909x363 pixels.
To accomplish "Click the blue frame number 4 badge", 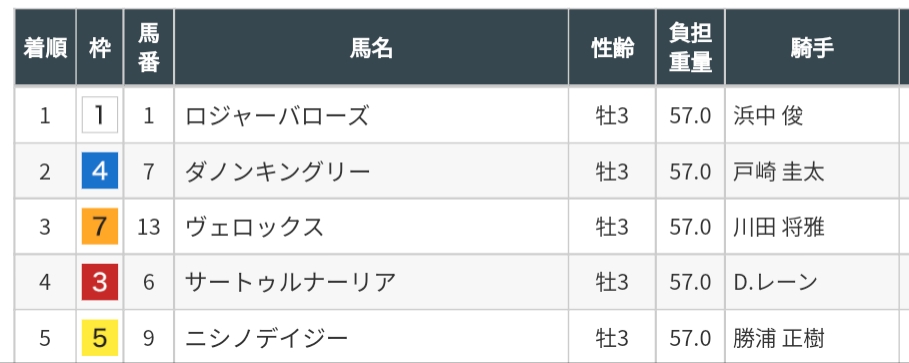I will [100, 170].
